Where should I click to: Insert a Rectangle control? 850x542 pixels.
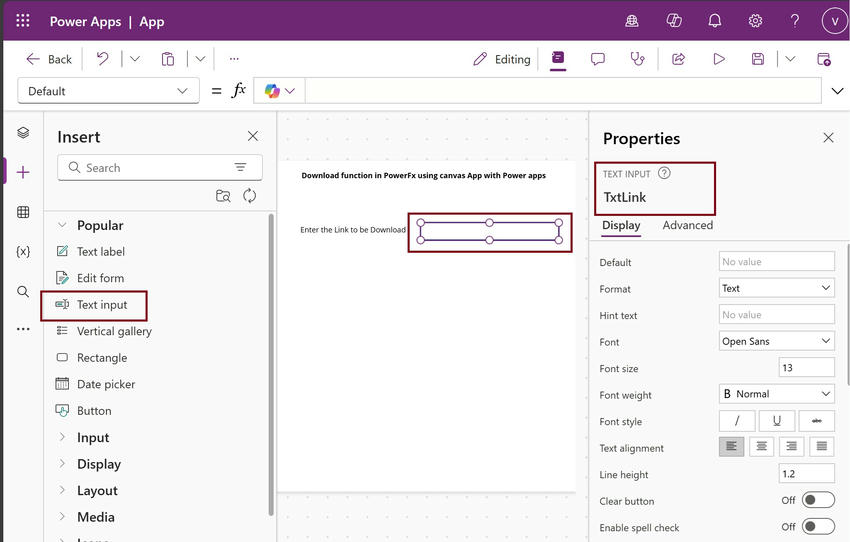102,358
